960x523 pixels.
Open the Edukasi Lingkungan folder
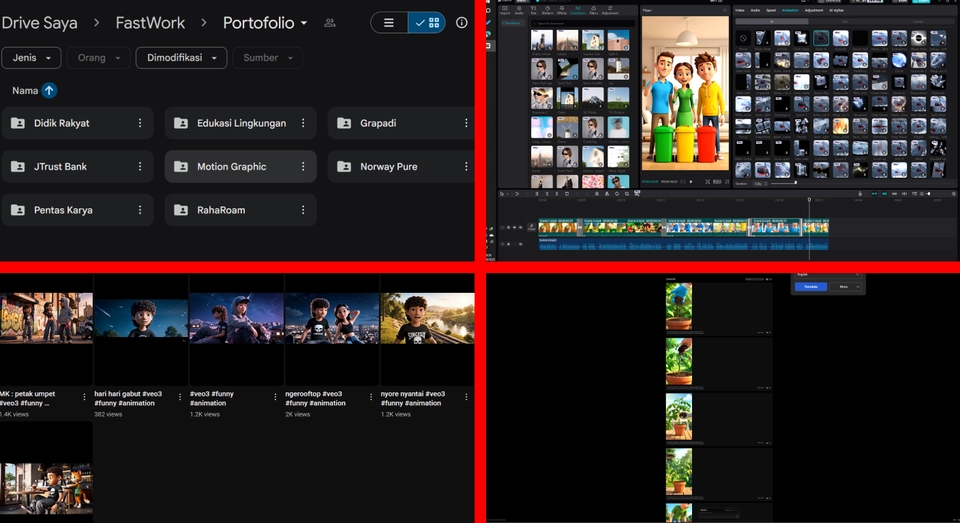[x=241, y=123]
